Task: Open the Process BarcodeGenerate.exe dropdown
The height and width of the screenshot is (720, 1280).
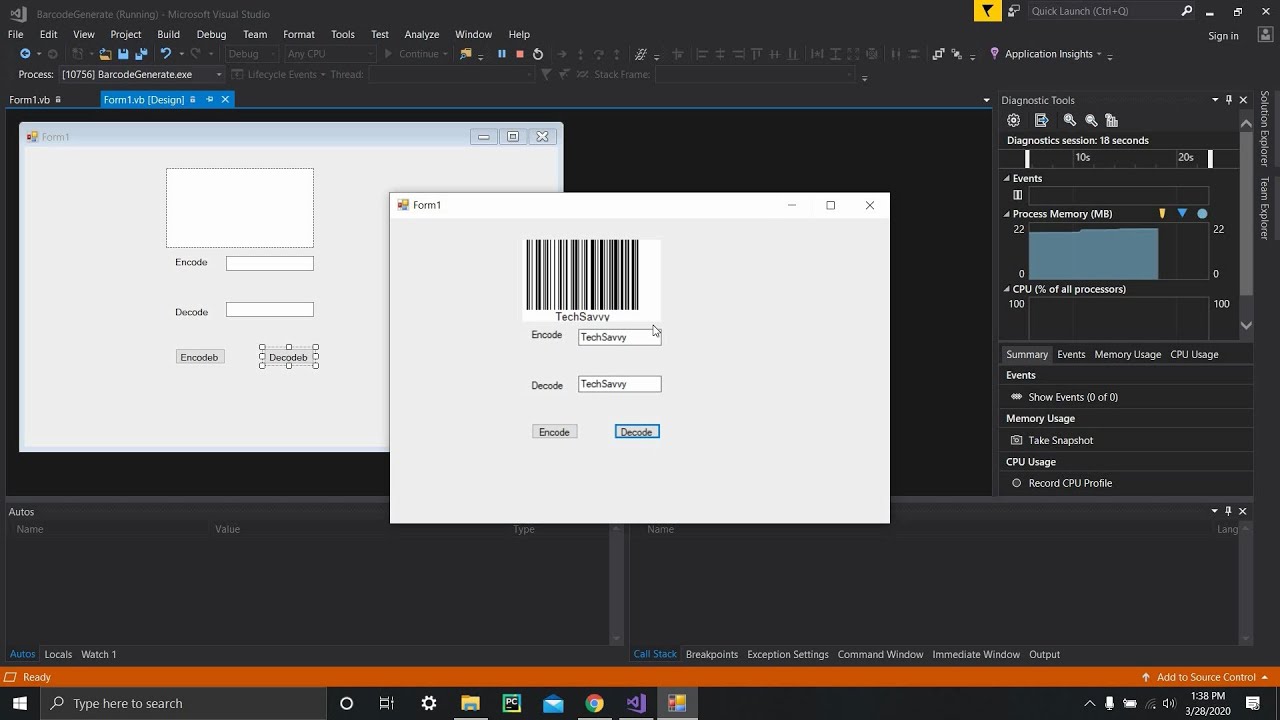Action: (x=142, y=74)
